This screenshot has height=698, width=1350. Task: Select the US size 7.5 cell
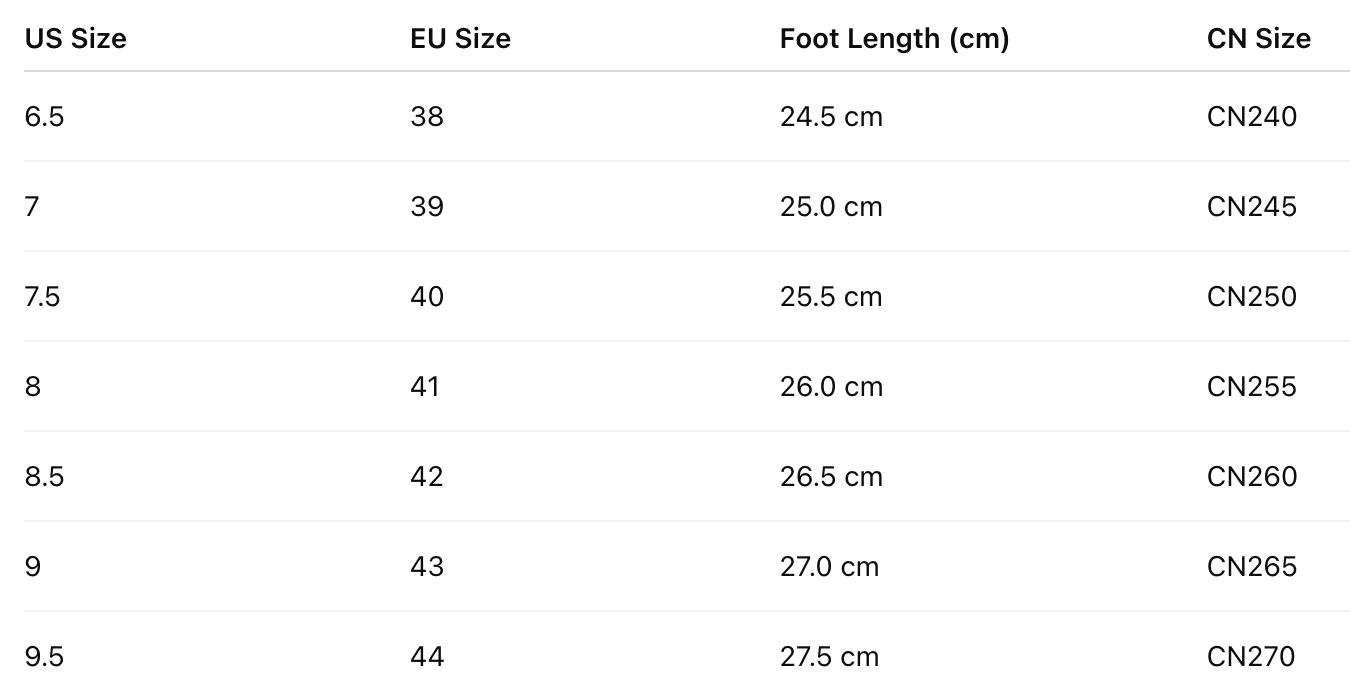(43, 297)
